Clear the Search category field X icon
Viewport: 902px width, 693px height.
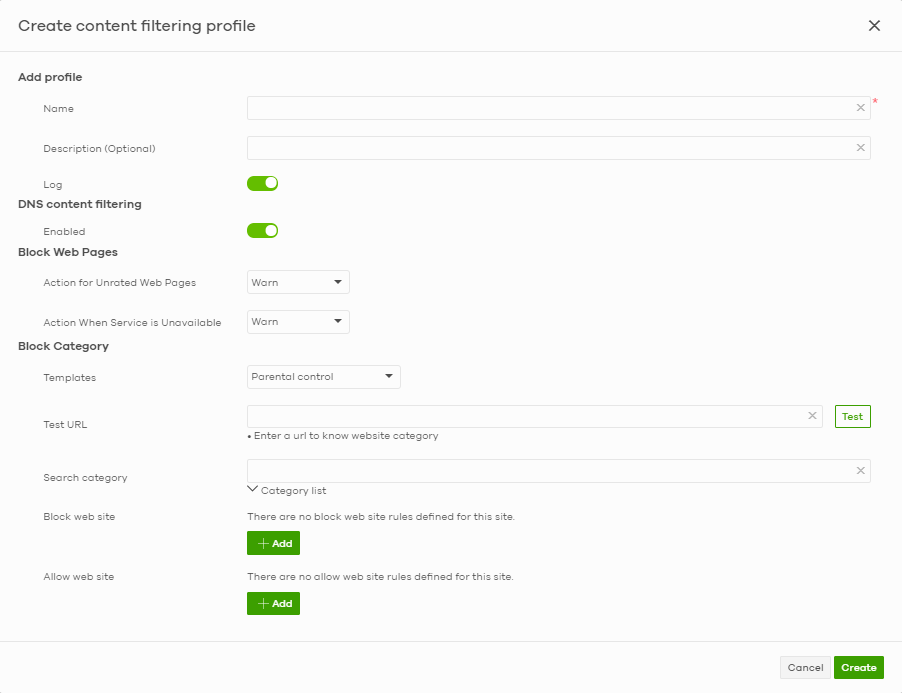(x=861, y=470)
